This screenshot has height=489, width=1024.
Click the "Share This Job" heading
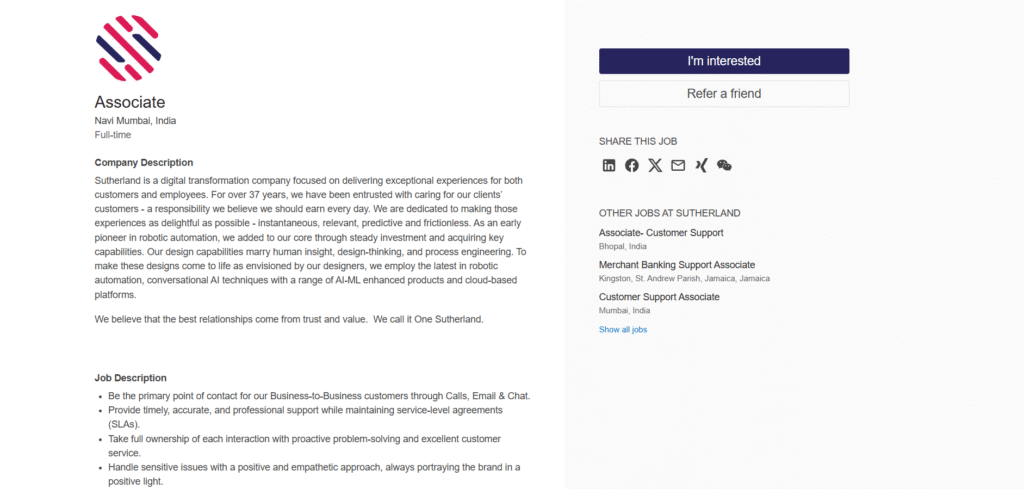pos(638,141)
